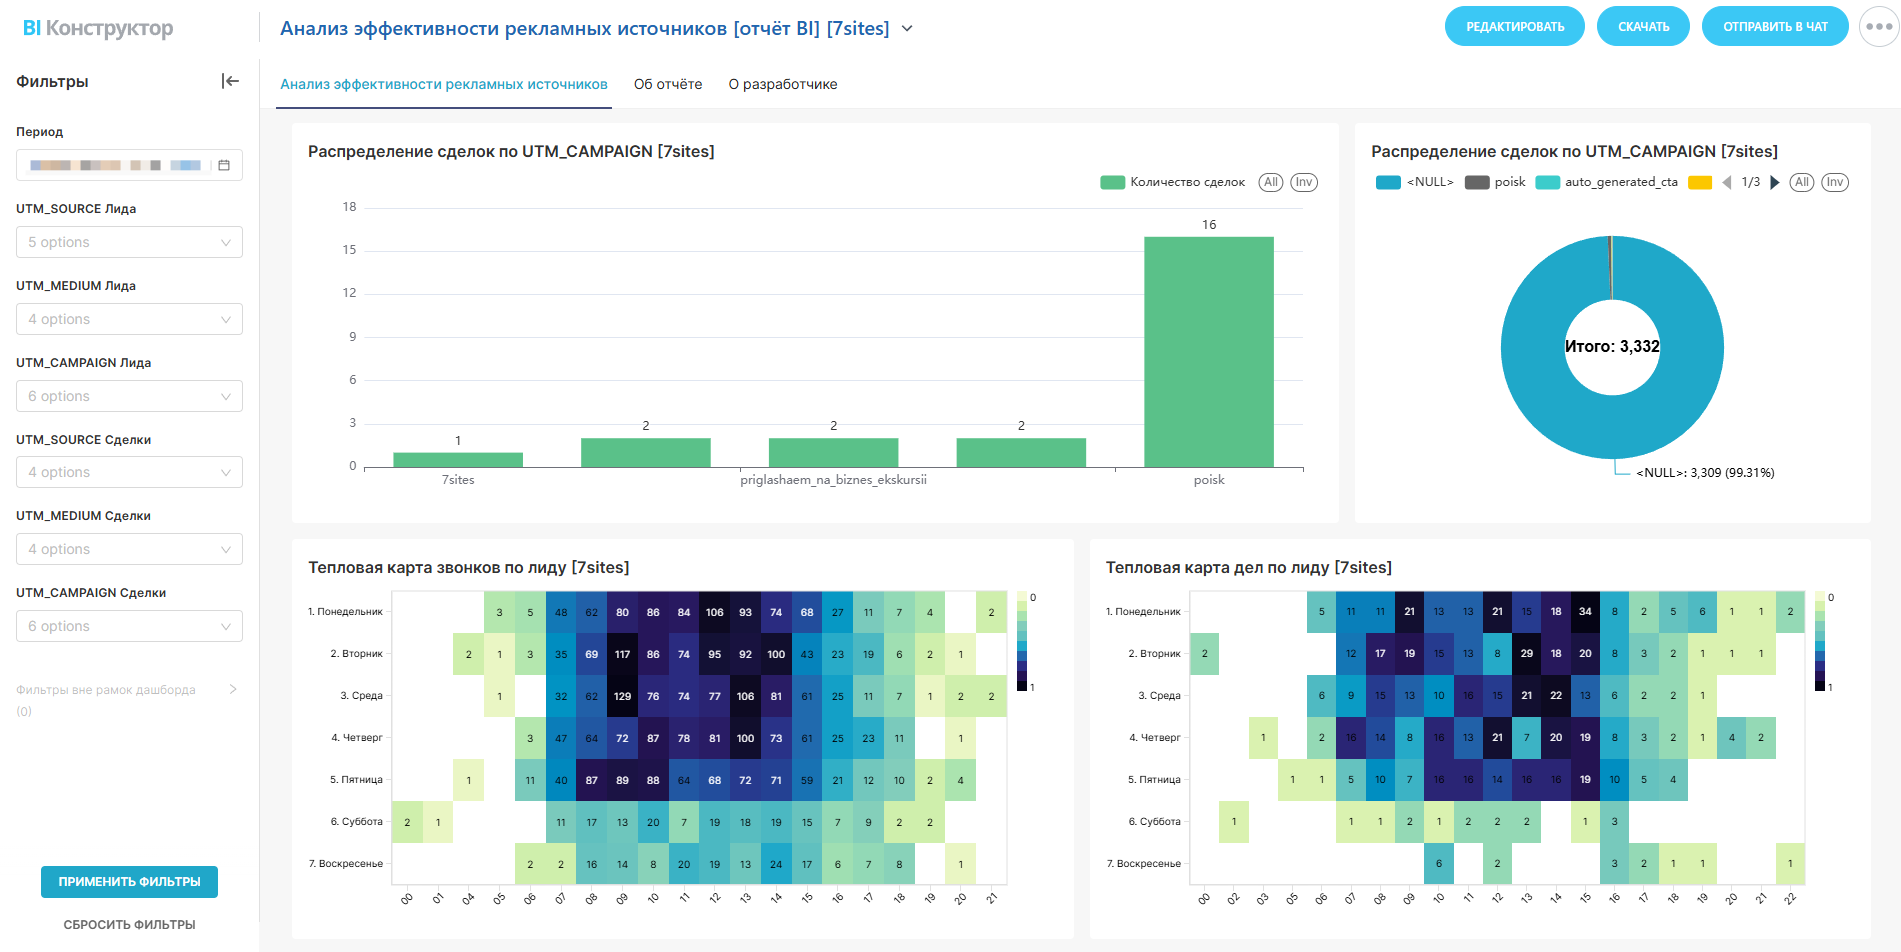Click the bar chart Inv legend button
Screen dimensions: 1901x952
[1304, 182]
